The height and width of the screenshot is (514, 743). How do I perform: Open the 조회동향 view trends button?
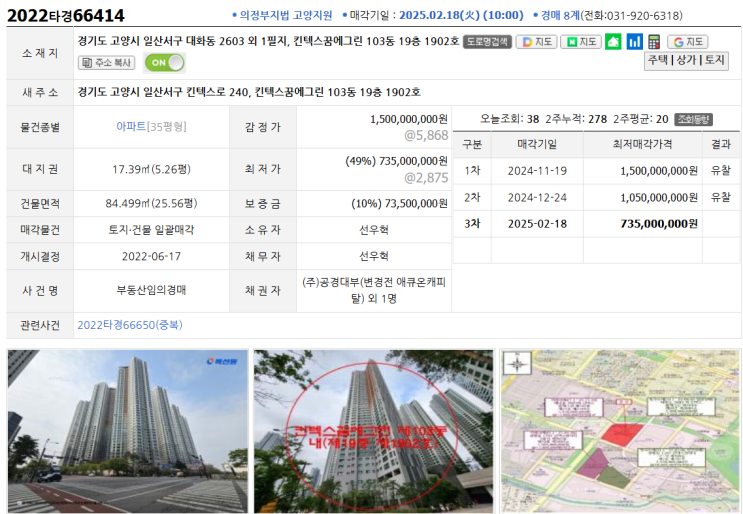coord(694,119)
